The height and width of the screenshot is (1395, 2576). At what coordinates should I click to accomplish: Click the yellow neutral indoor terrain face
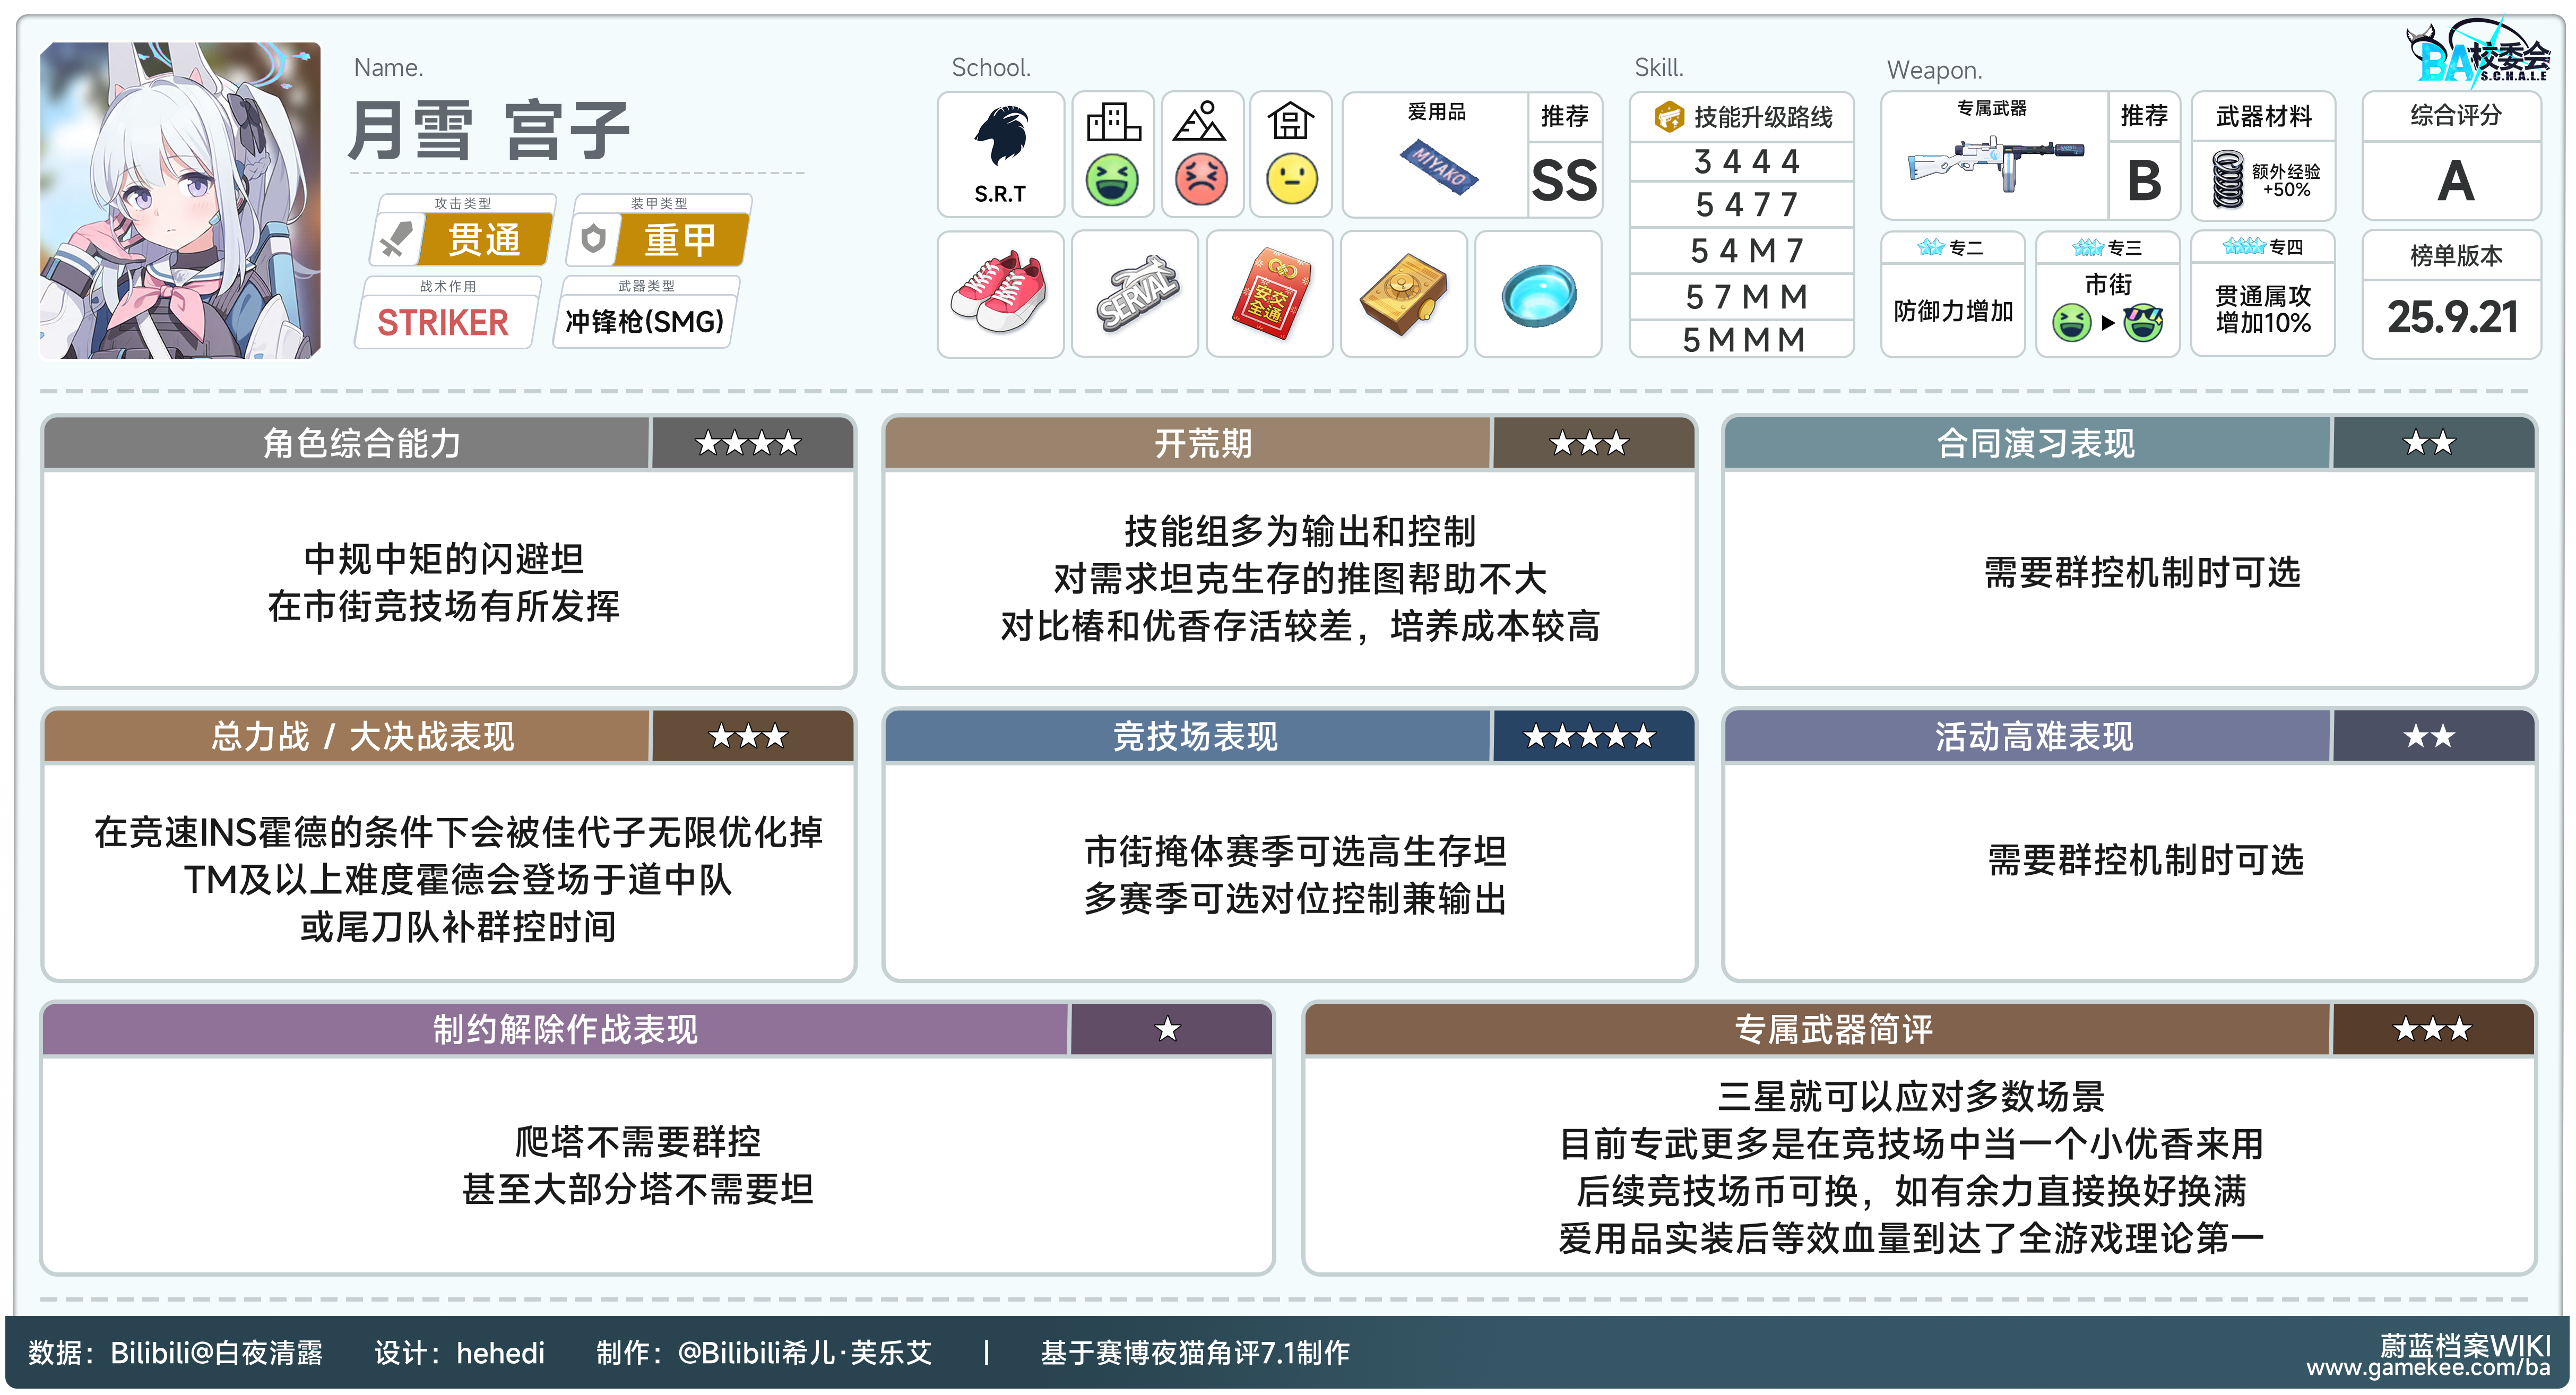pyautogui.click(x=1291, y=180)
